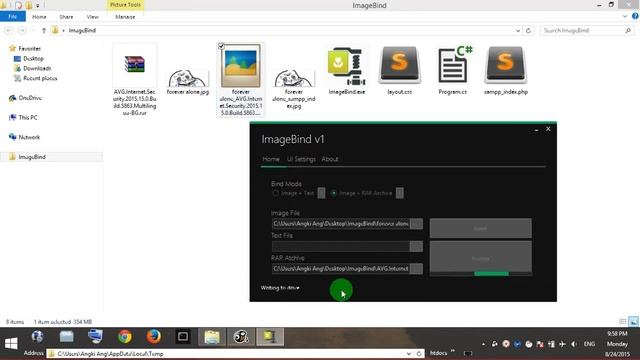Switch to the Home tab in ImageBind
Screen dimensions: 640x360
pos(271,159)
